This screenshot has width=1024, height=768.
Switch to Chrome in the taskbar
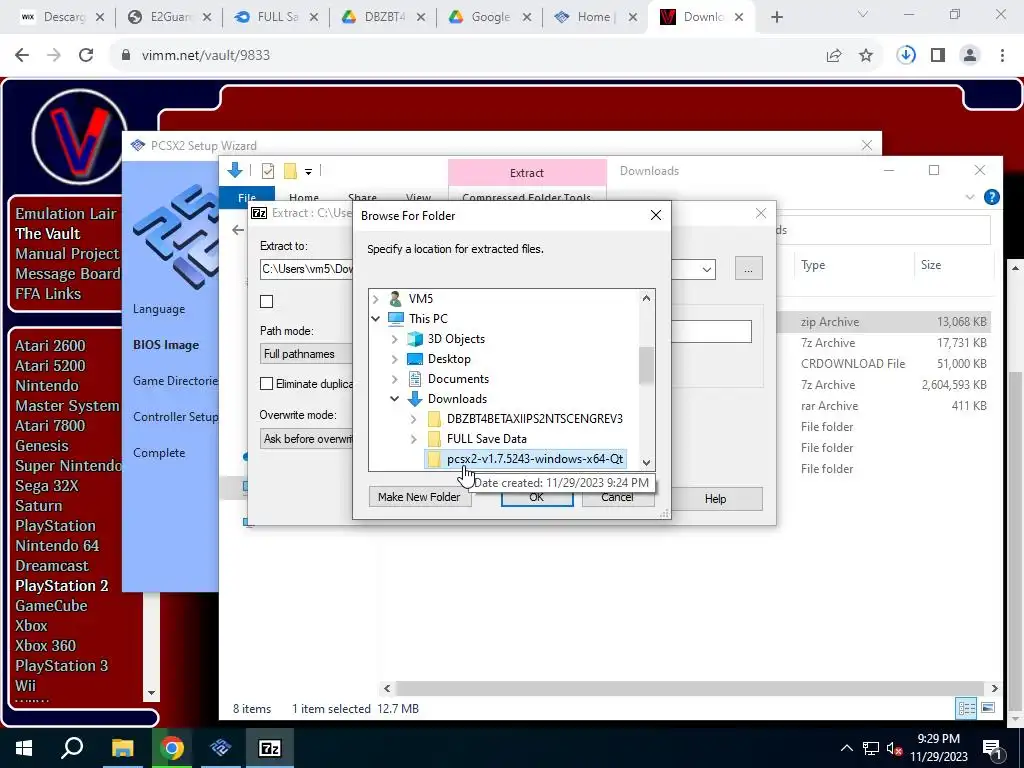pos(171,748)
